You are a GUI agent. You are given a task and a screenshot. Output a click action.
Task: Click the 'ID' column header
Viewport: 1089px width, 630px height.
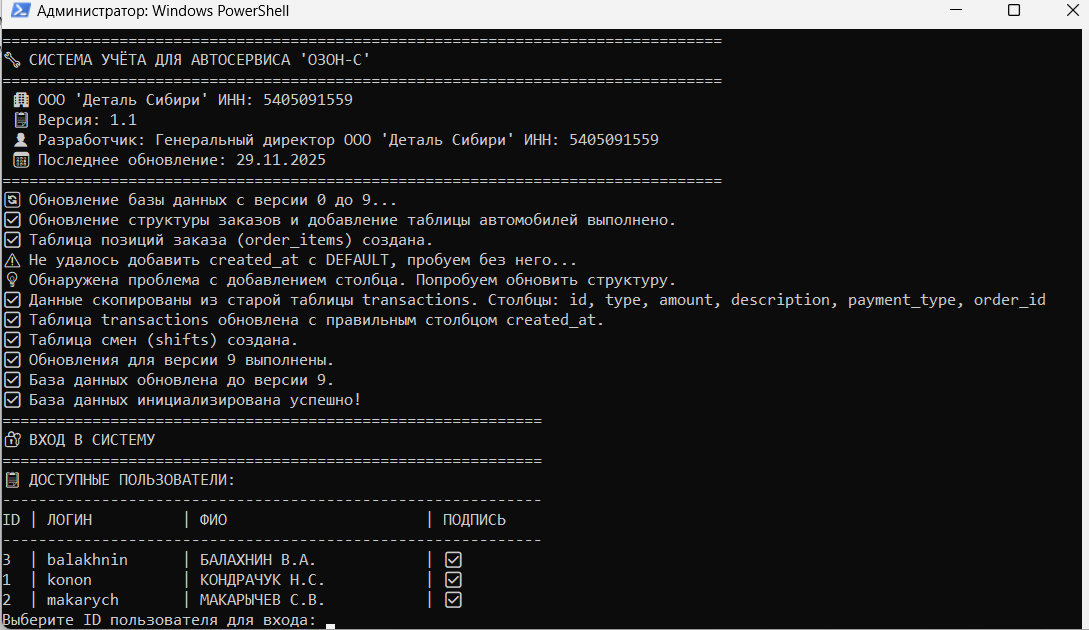[11, 520]
